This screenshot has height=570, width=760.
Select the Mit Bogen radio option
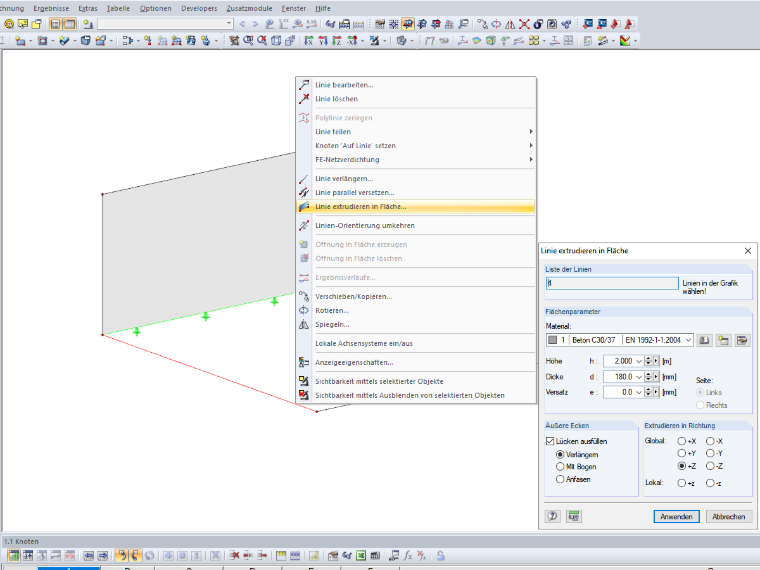(x=560, y=466)
